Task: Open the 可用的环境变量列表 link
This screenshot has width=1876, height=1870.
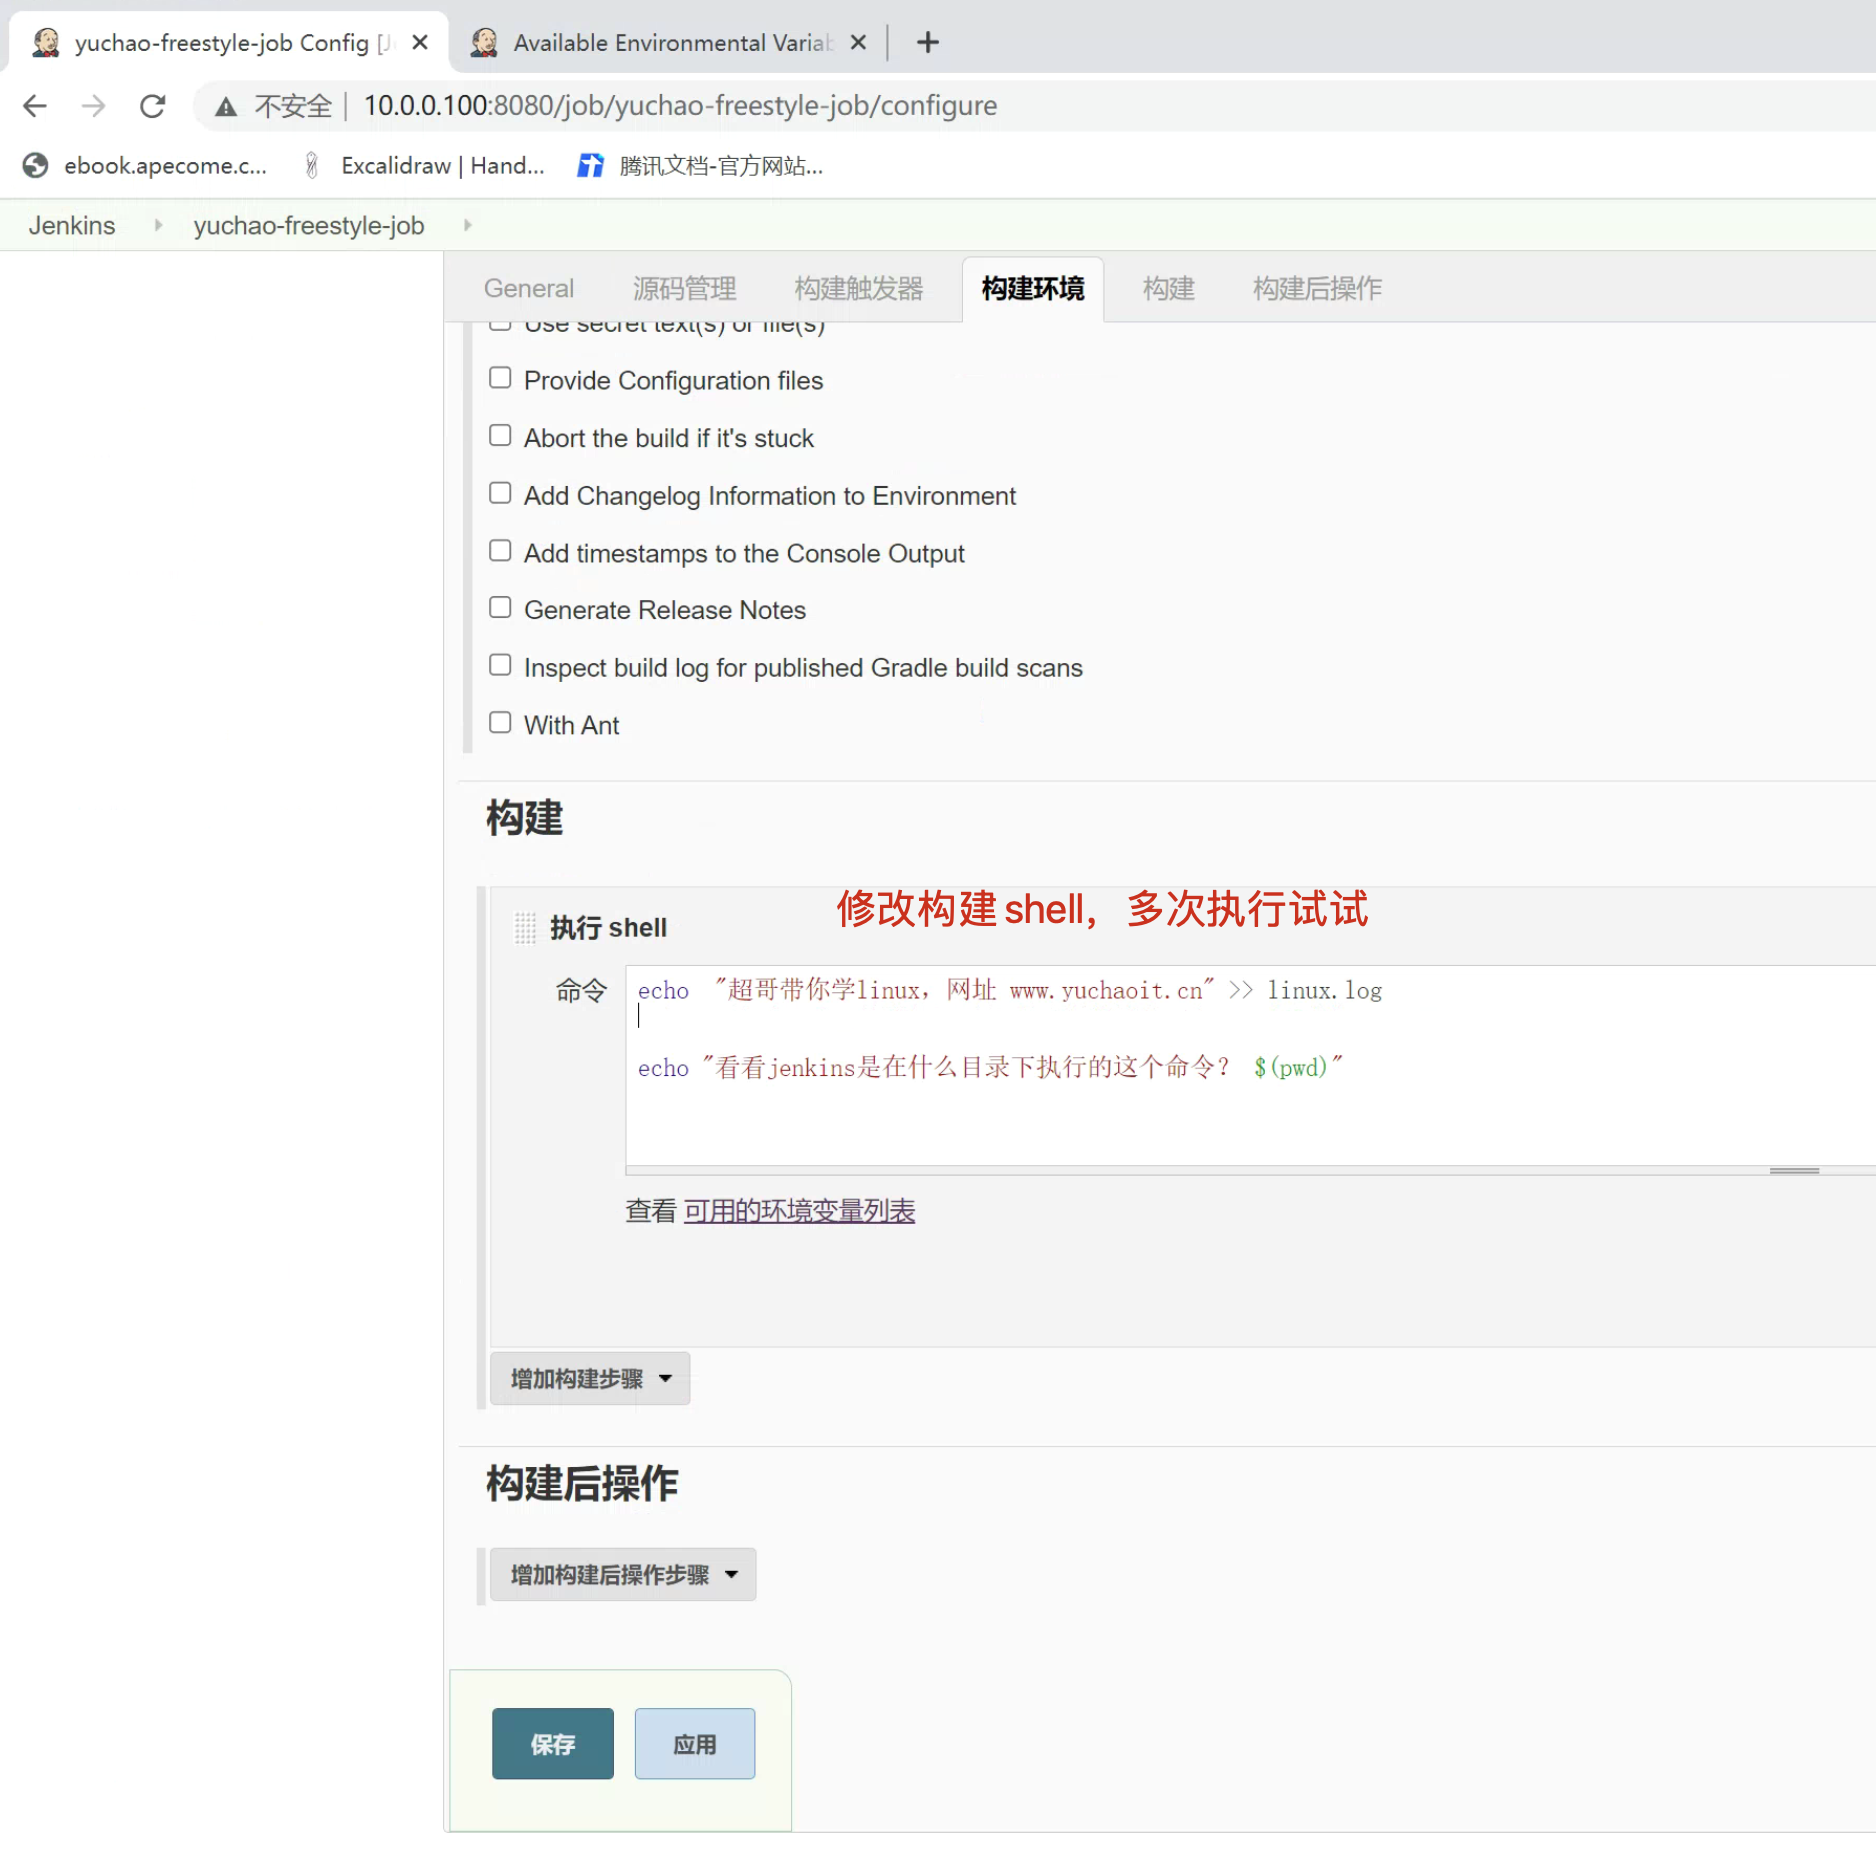Action: pos(799,1210)
